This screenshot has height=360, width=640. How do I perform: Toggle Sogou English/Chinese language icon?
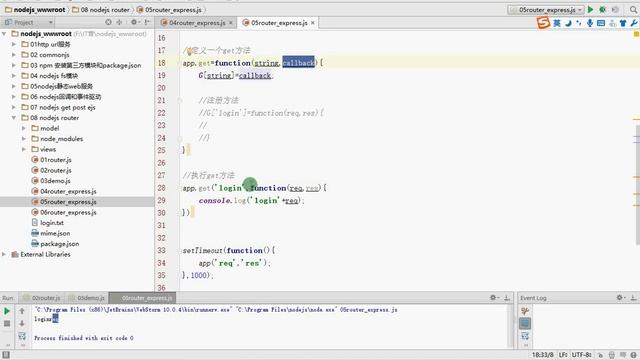(557, 23)
